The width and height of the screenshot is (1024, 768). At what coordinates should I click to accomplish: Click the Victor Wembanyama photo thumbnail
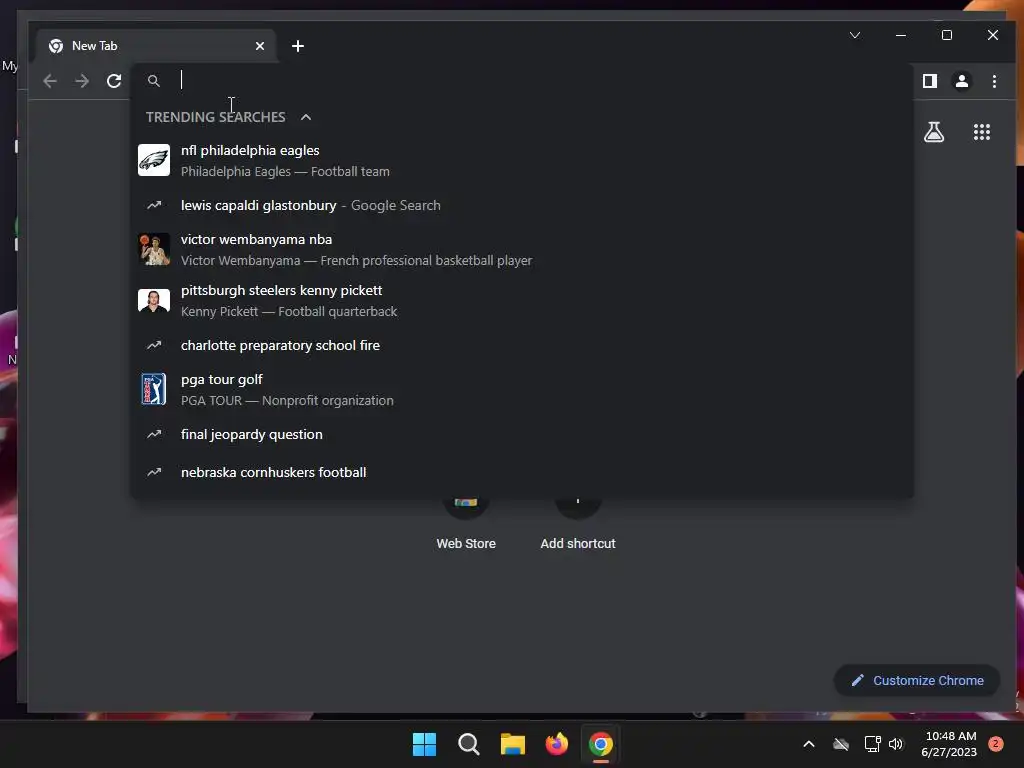[x=154, y=249]
